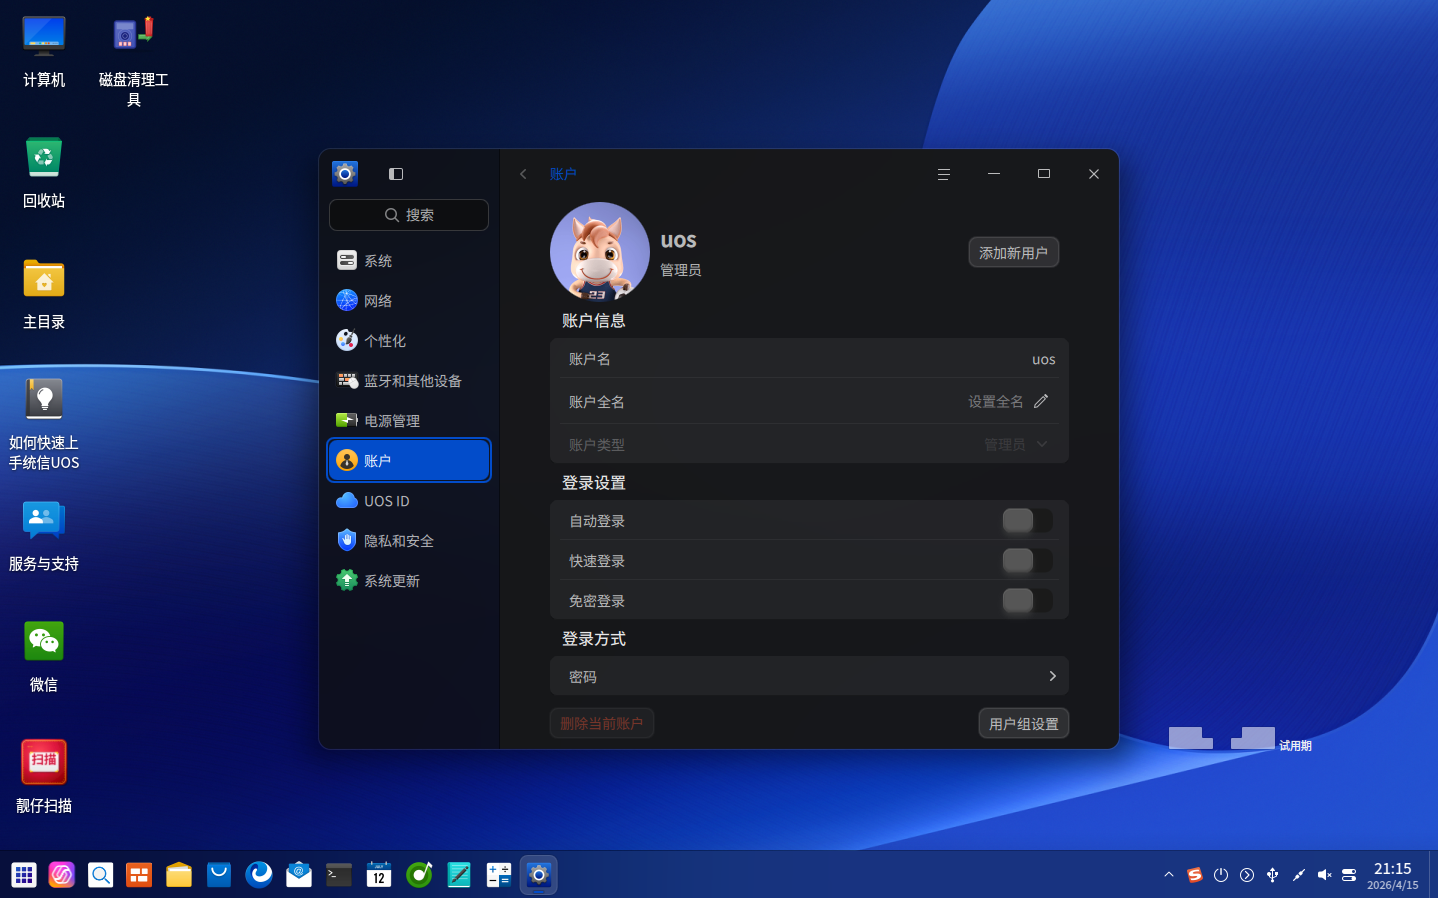This screenshot has height=898, width=1438.
Task: Turn on the 快速登录 toggle
Action: tap(1027, 561)
